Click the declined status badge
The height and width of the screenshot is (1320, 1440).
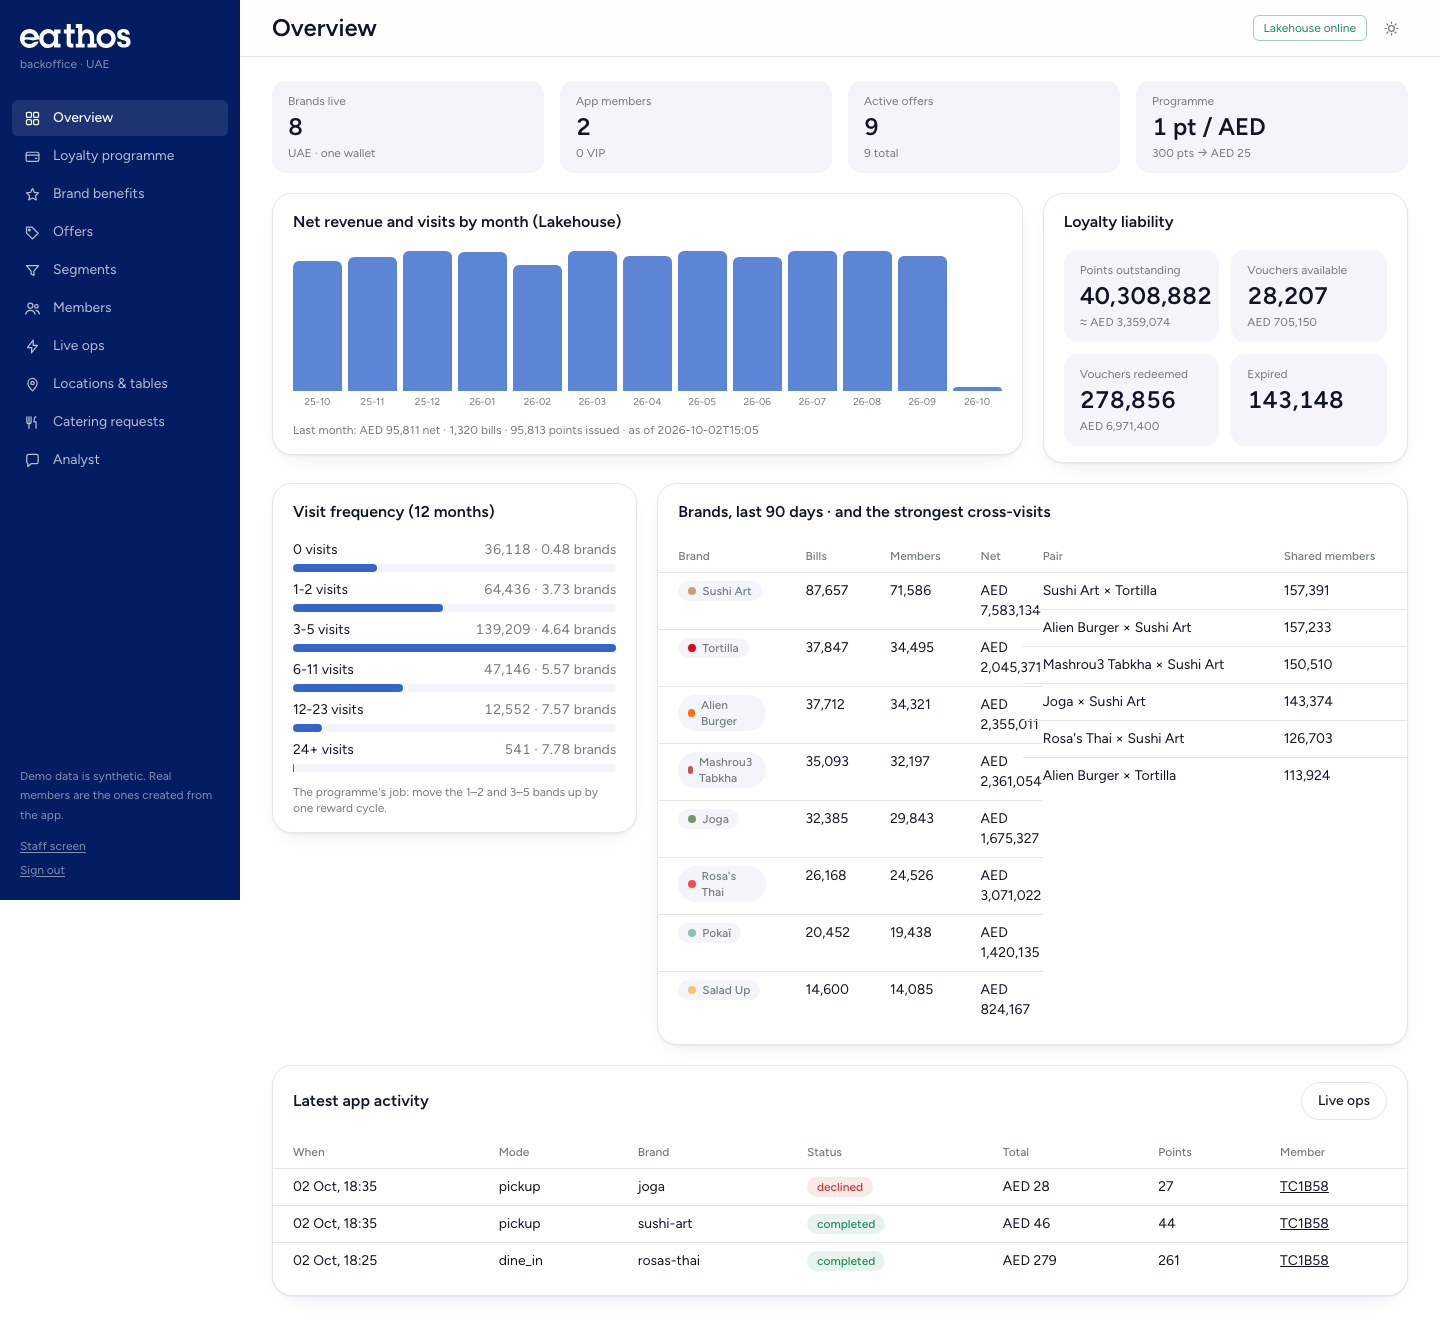click(840, 1187)
